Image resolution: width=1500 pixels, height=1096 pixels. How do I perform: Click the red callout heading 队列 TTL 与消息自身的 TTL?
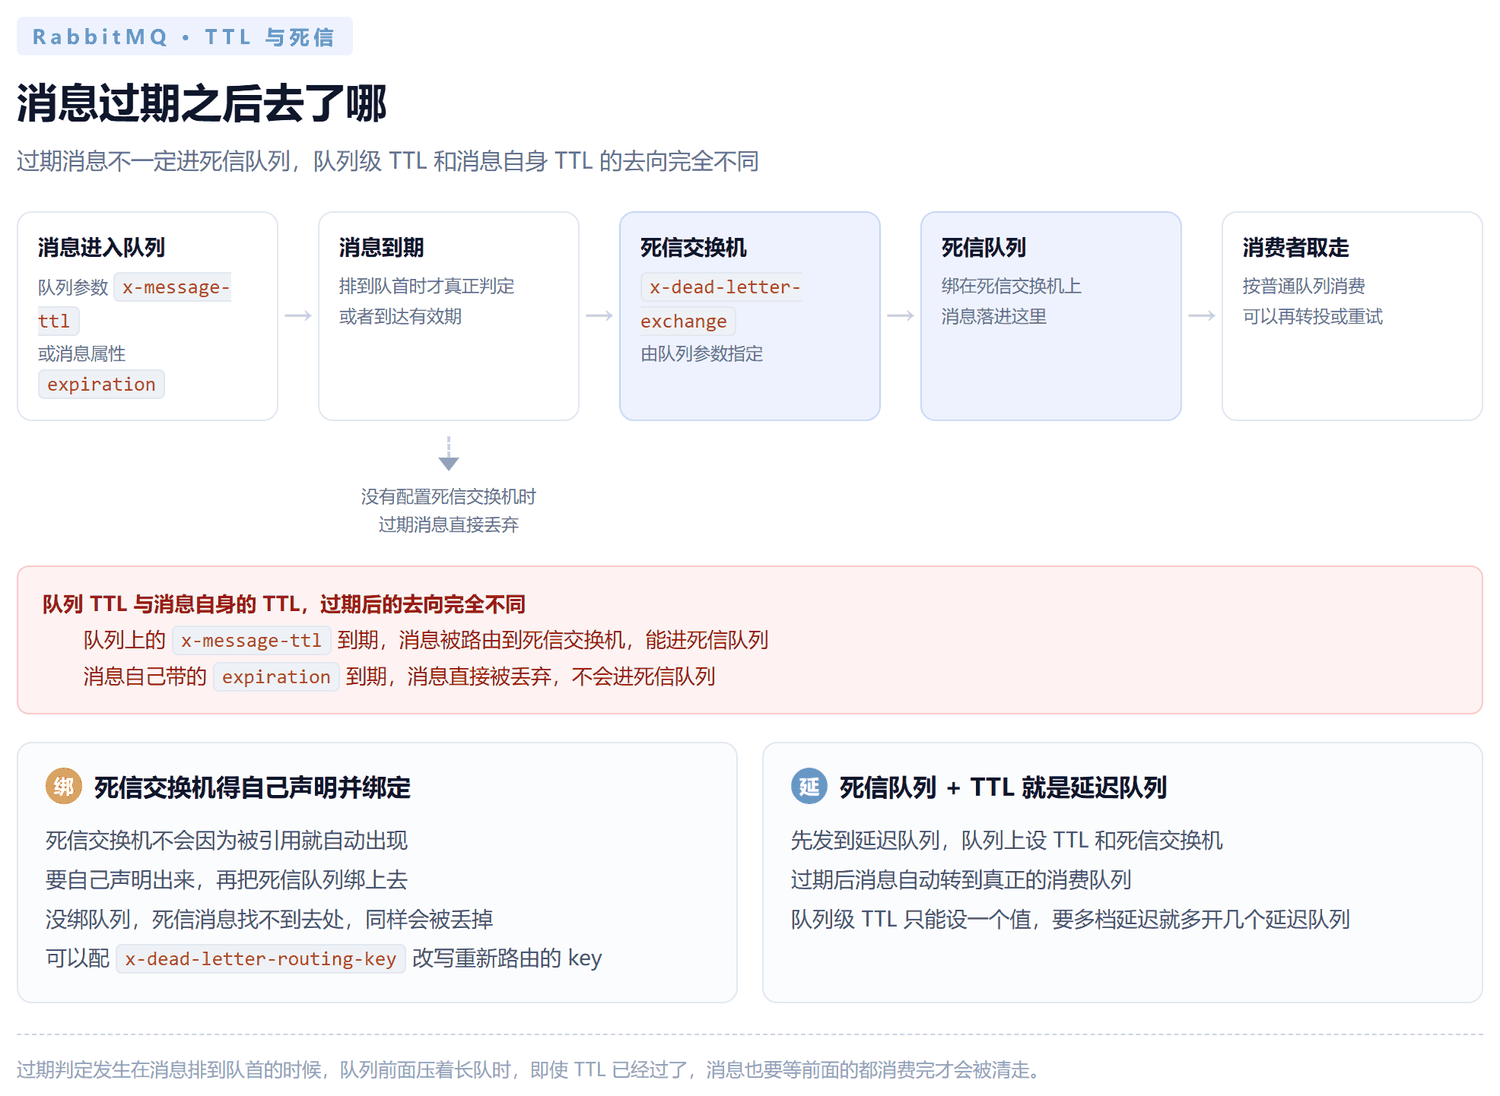[283, 604]
